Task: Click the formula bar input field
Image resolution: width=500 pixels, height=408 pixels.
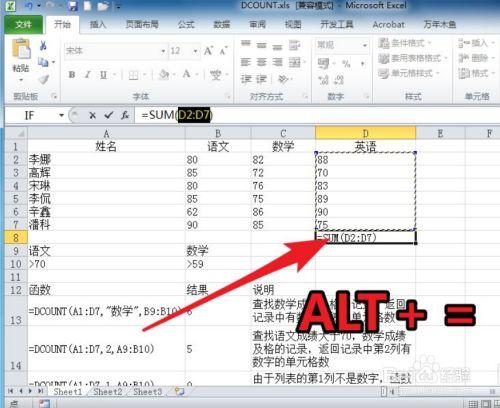Action: (x=317, y=115)
